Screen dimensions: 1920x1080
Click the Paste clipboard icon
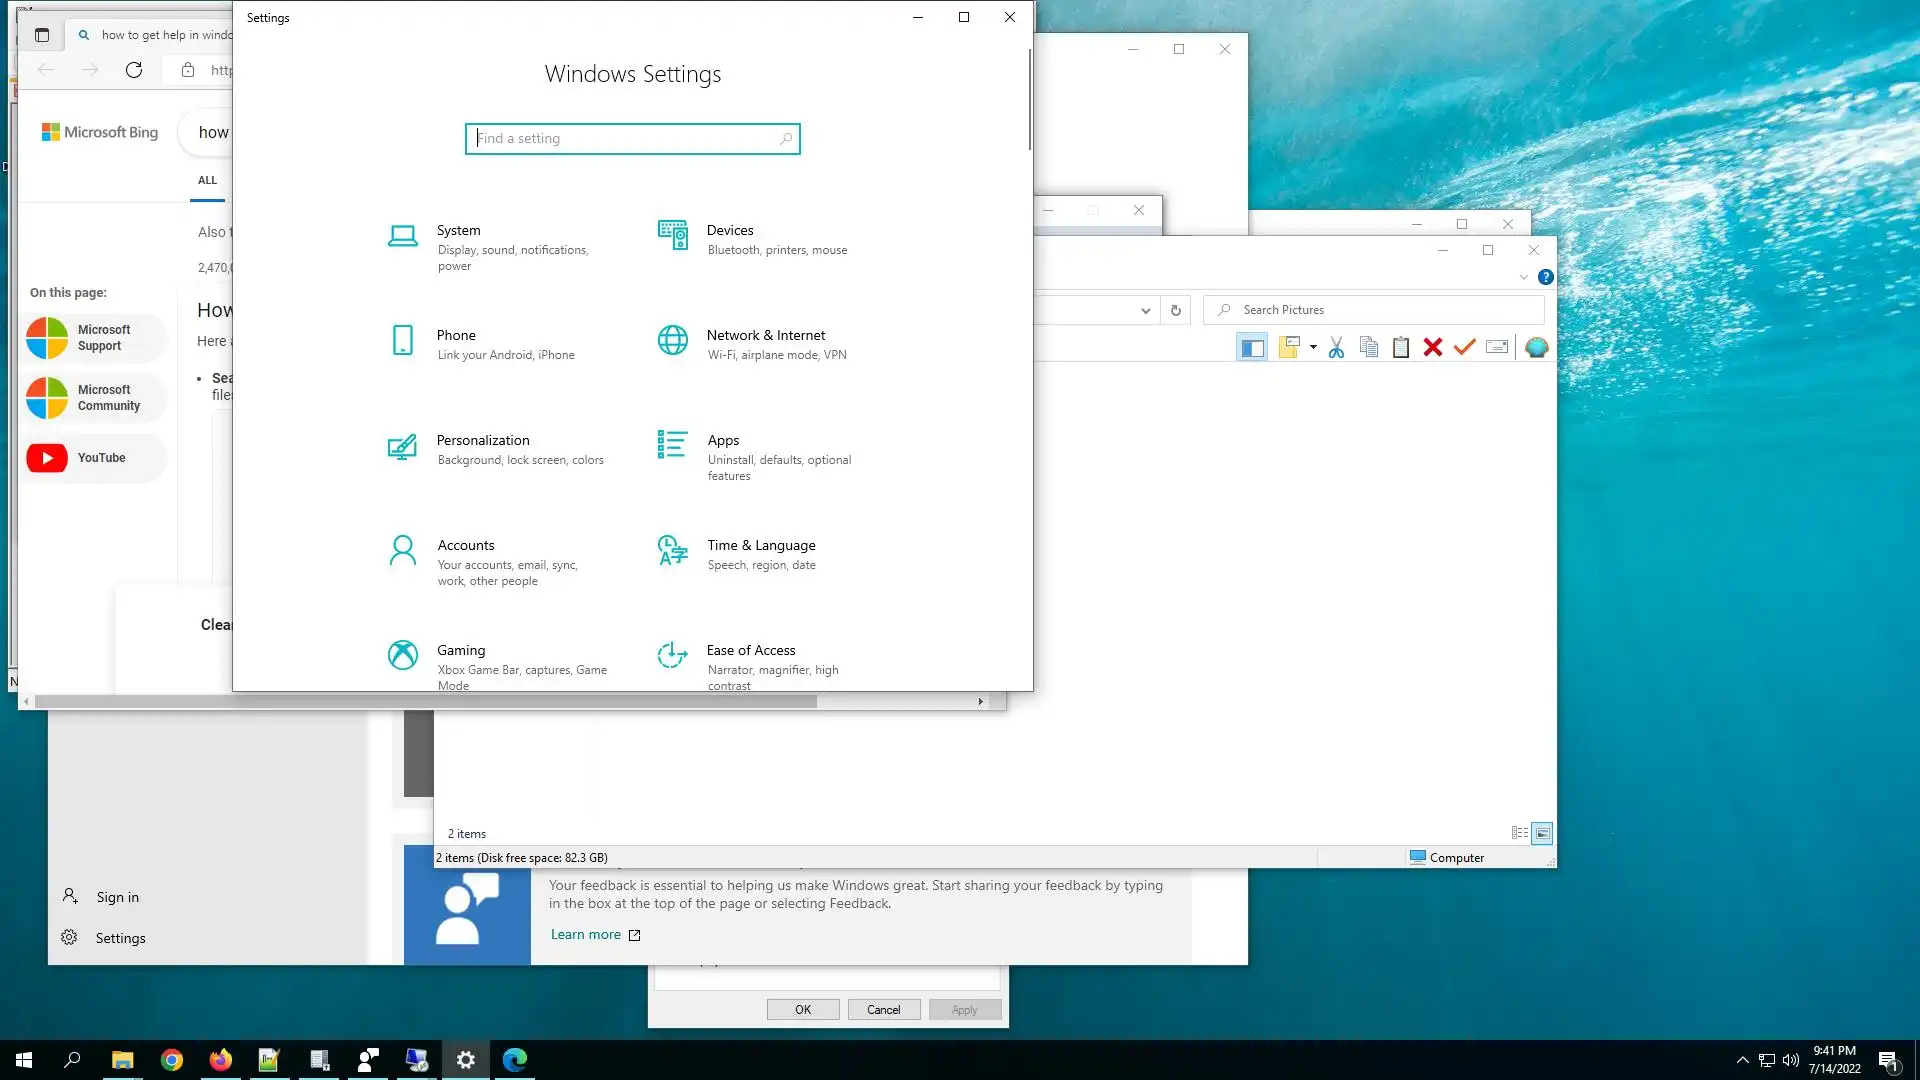pos(1401,347)
